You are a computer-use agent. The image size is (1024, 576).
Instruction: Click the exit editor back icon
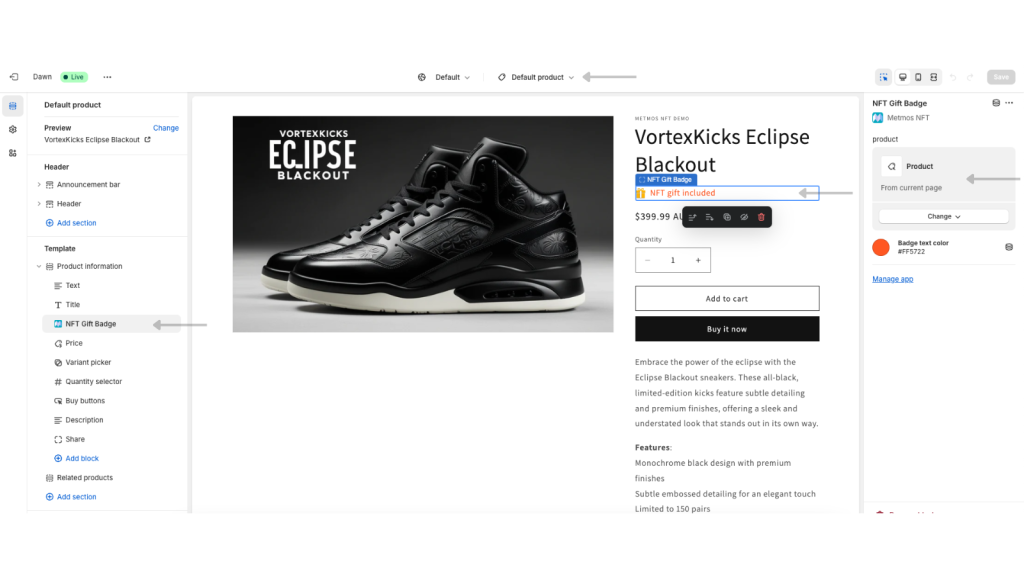[14, 77]
